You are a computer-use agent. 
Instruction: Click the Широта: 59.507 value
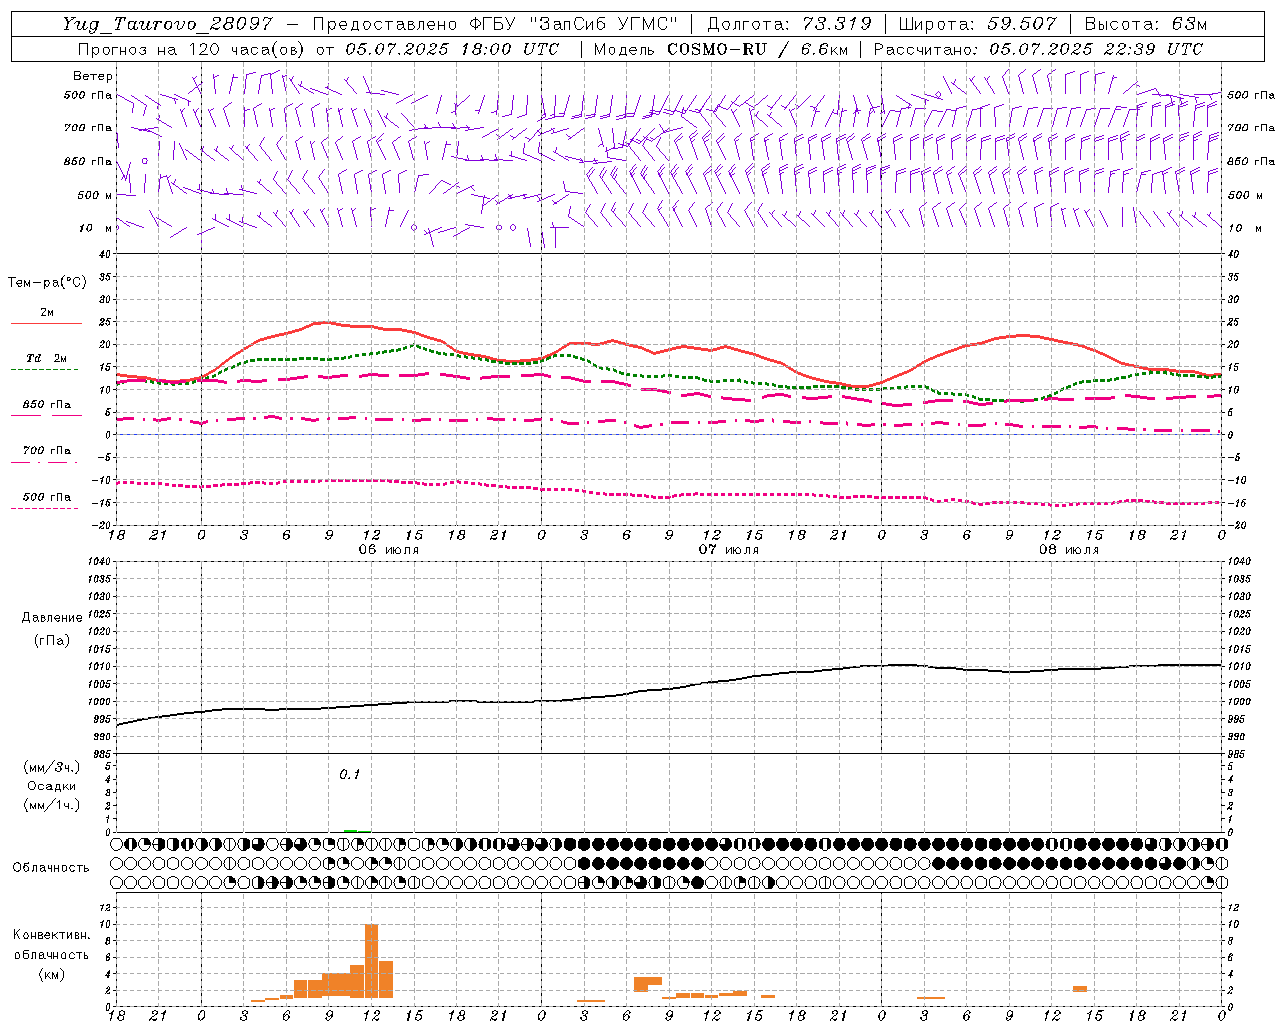coord(978,24)
